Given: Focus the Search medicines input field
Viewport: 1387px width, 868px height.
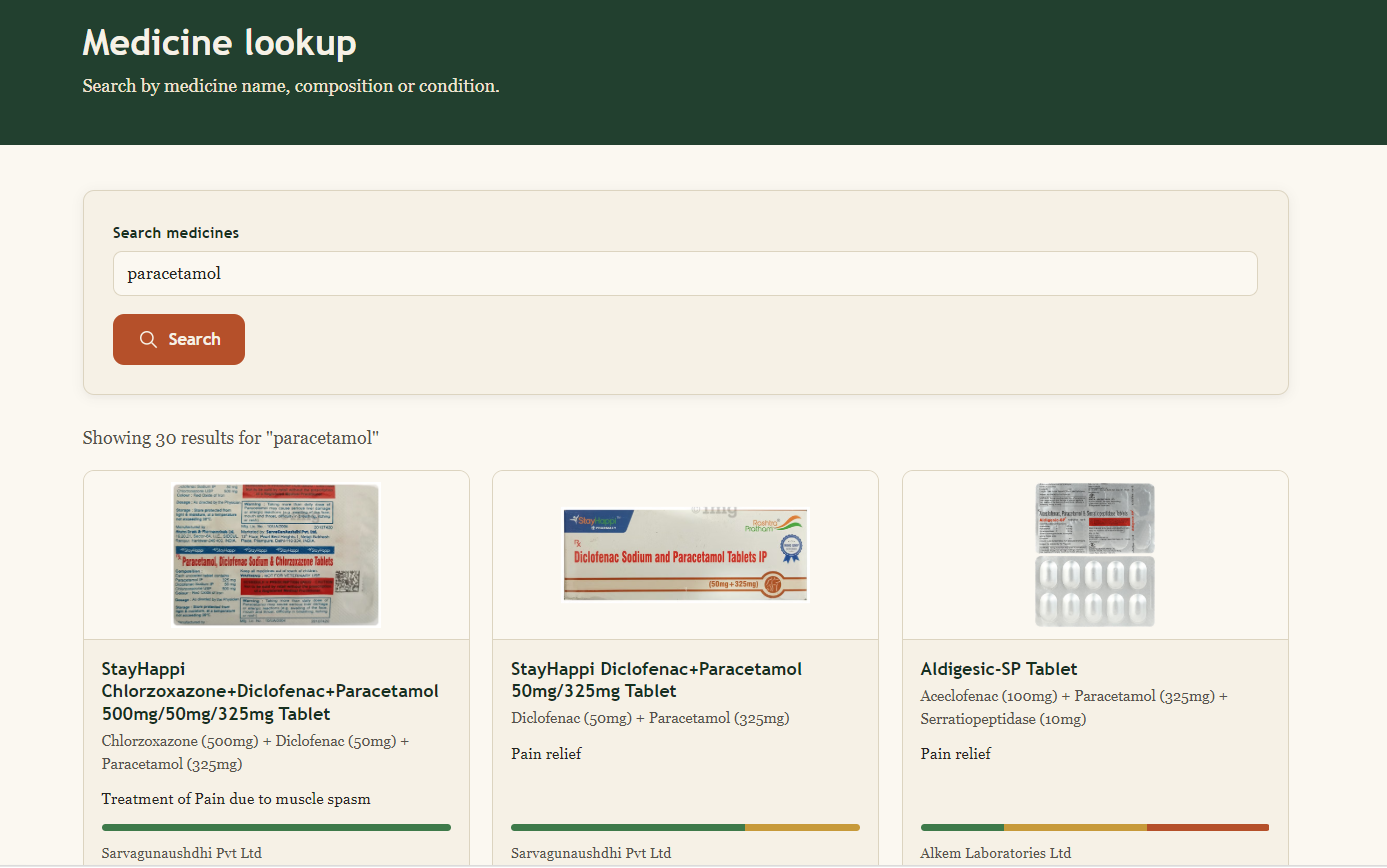Looking at the screenshot, I should pos(685,273).
